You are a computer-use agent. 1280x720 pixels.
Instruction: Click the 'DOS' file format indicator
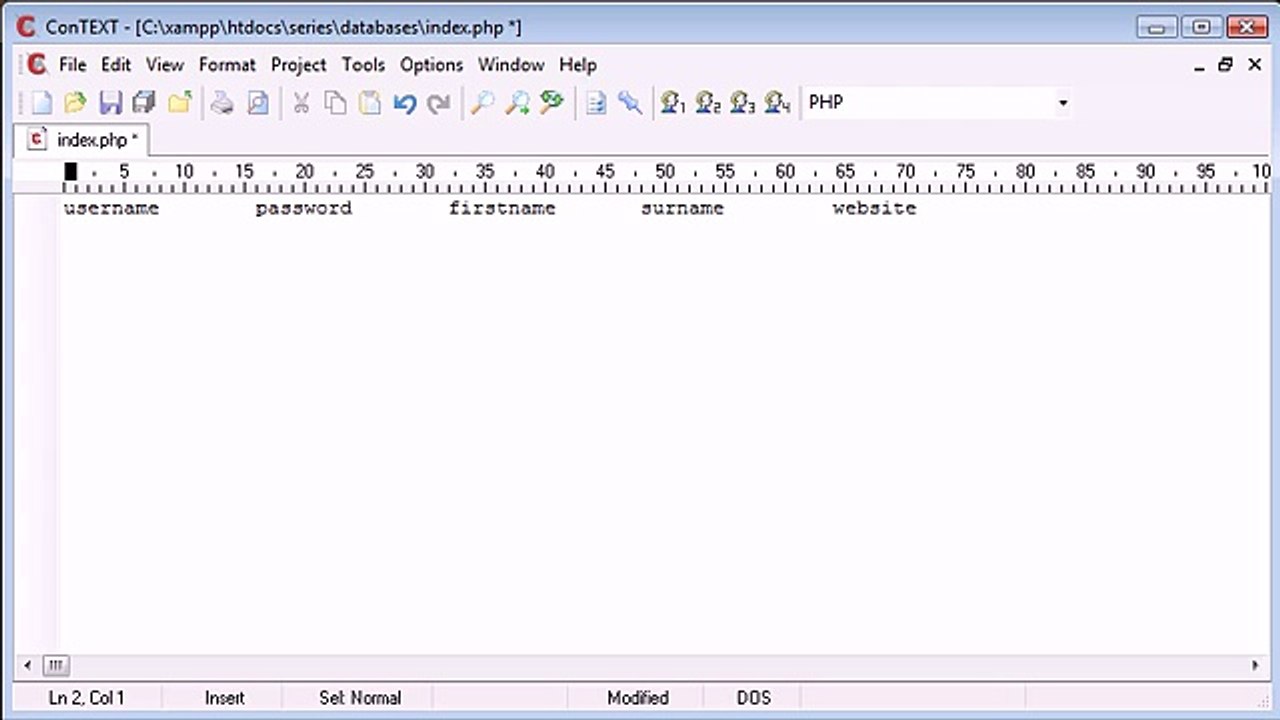coord(754,698)
